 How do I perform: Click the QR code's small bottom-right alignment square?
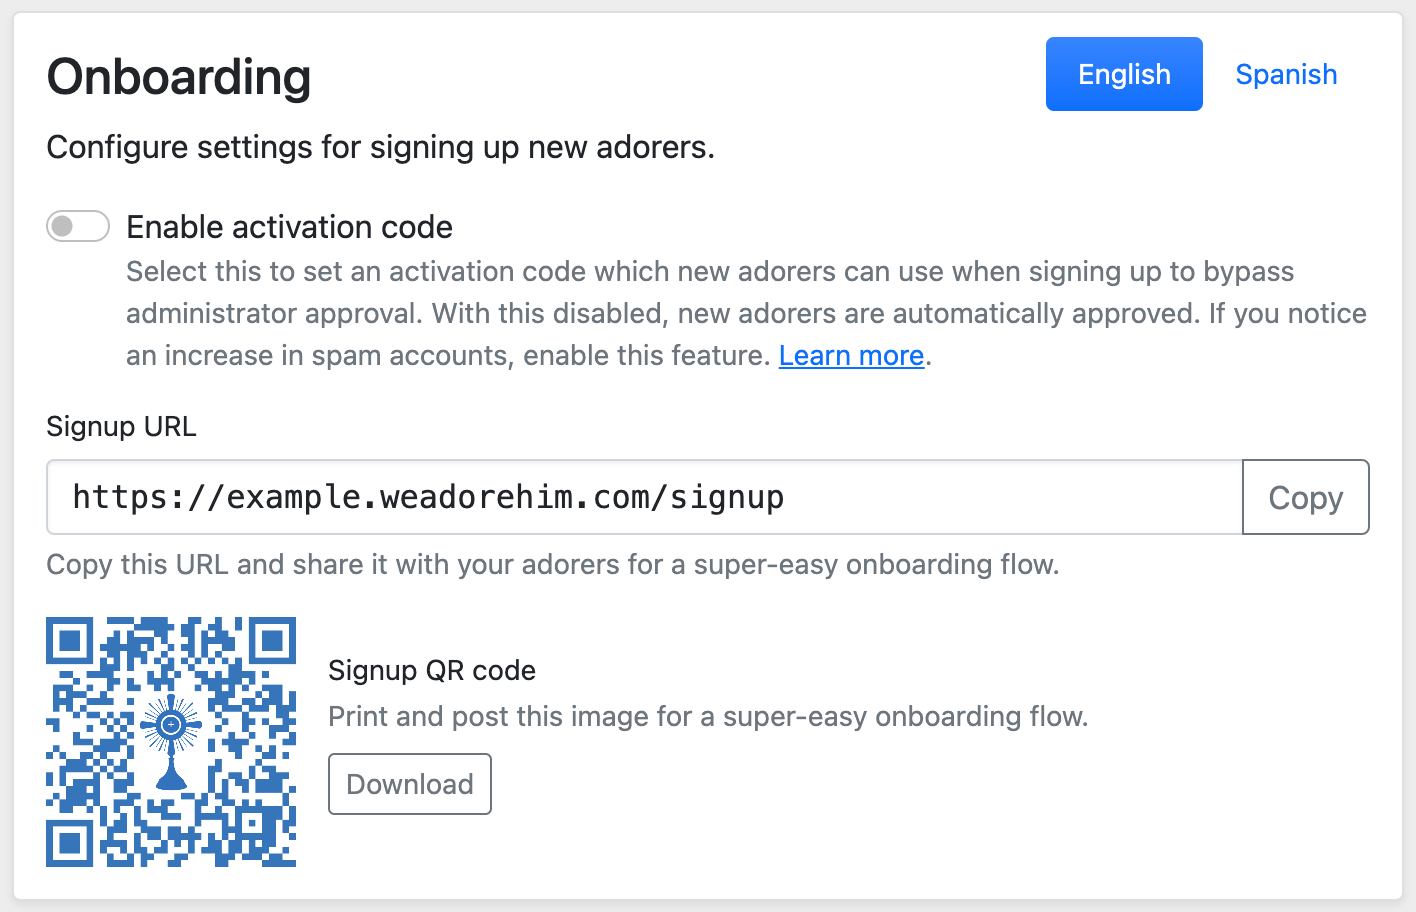tap(252, 823)
